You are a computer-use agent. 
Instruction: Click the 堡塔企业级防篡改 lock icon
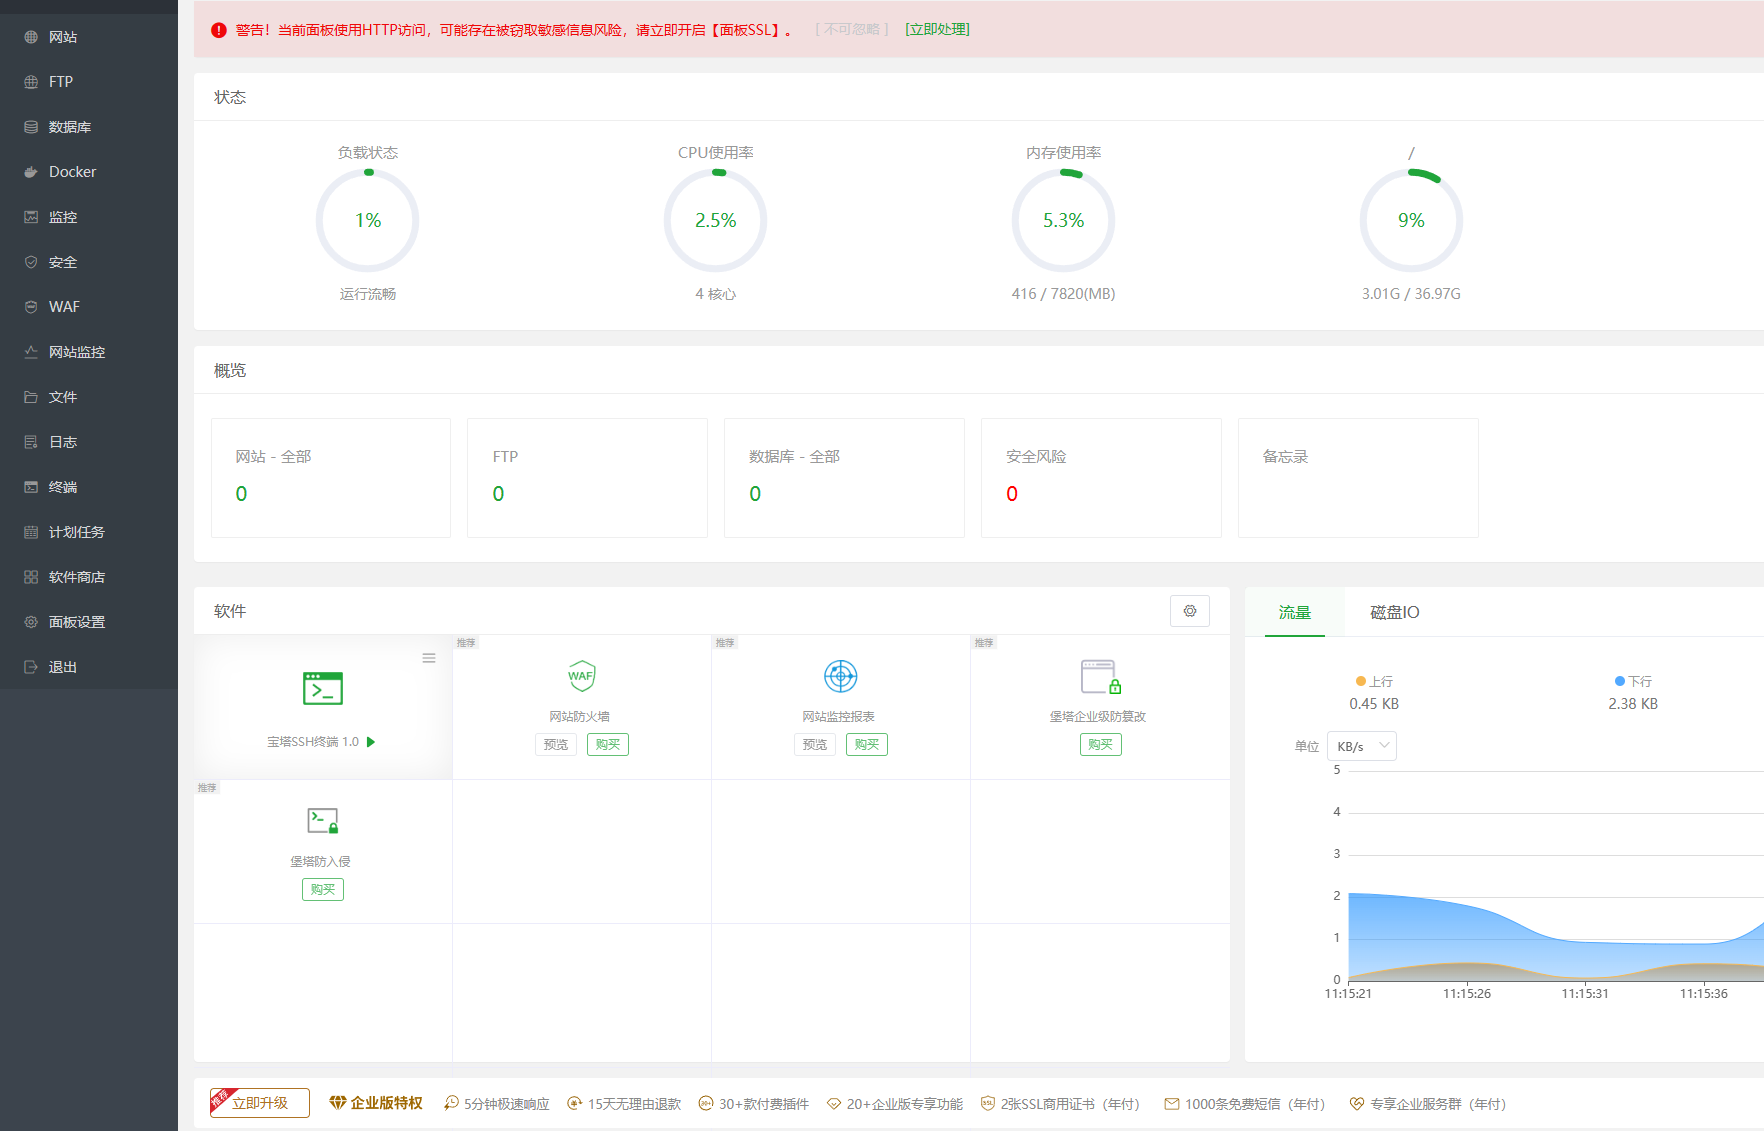tap(1100, 676)
